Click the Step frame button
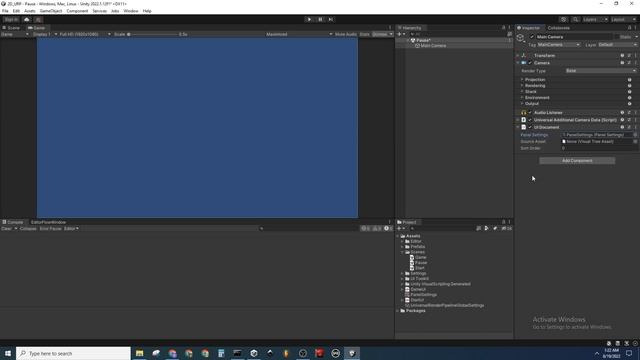 [331, 19]
